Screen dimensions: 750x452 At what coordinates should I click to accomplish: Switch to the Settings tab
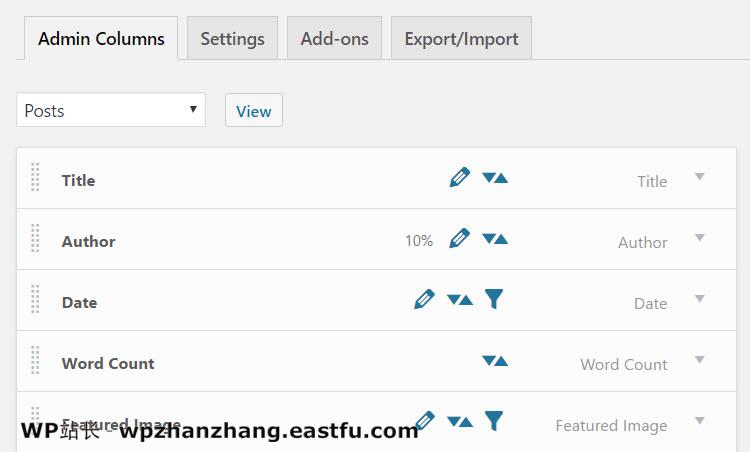coord(232,39)
